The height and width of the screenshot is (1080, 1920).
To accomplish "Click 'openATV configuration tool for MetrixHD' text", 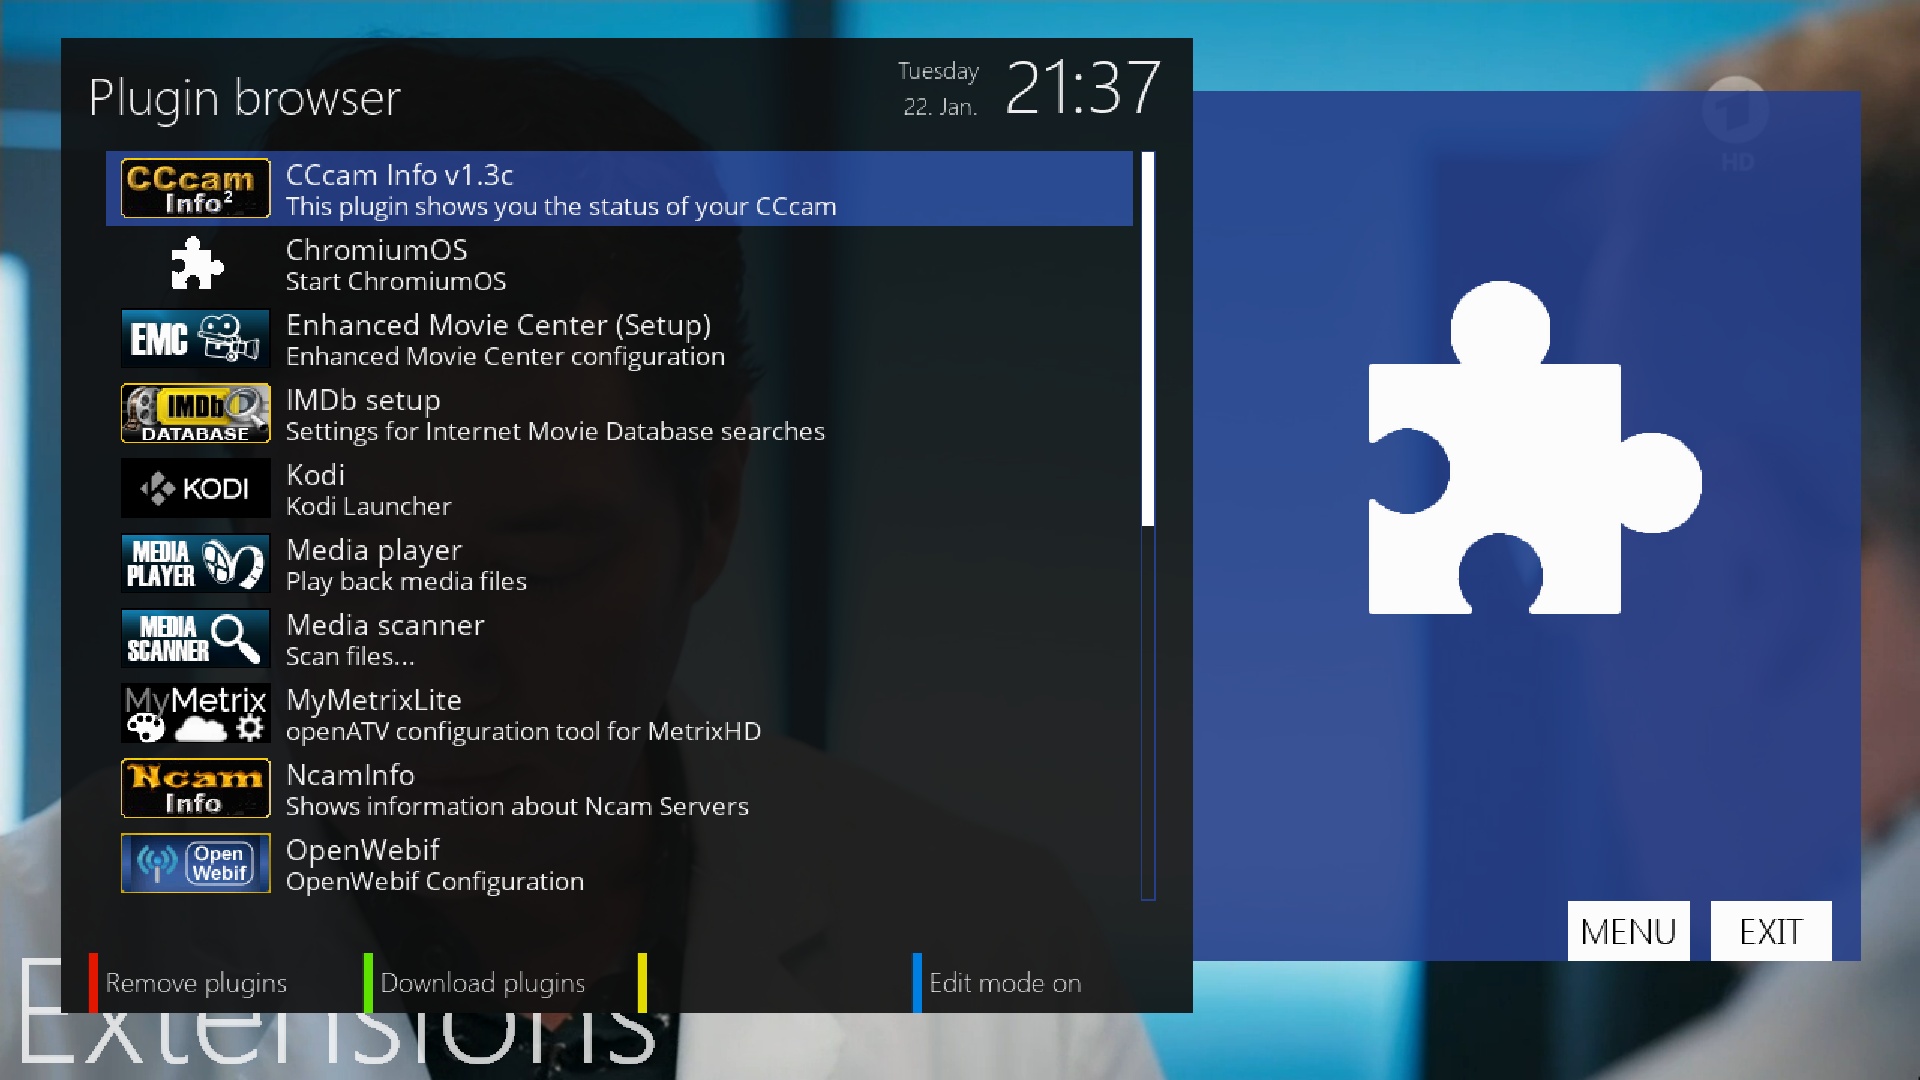I will [x=523, y=732].
